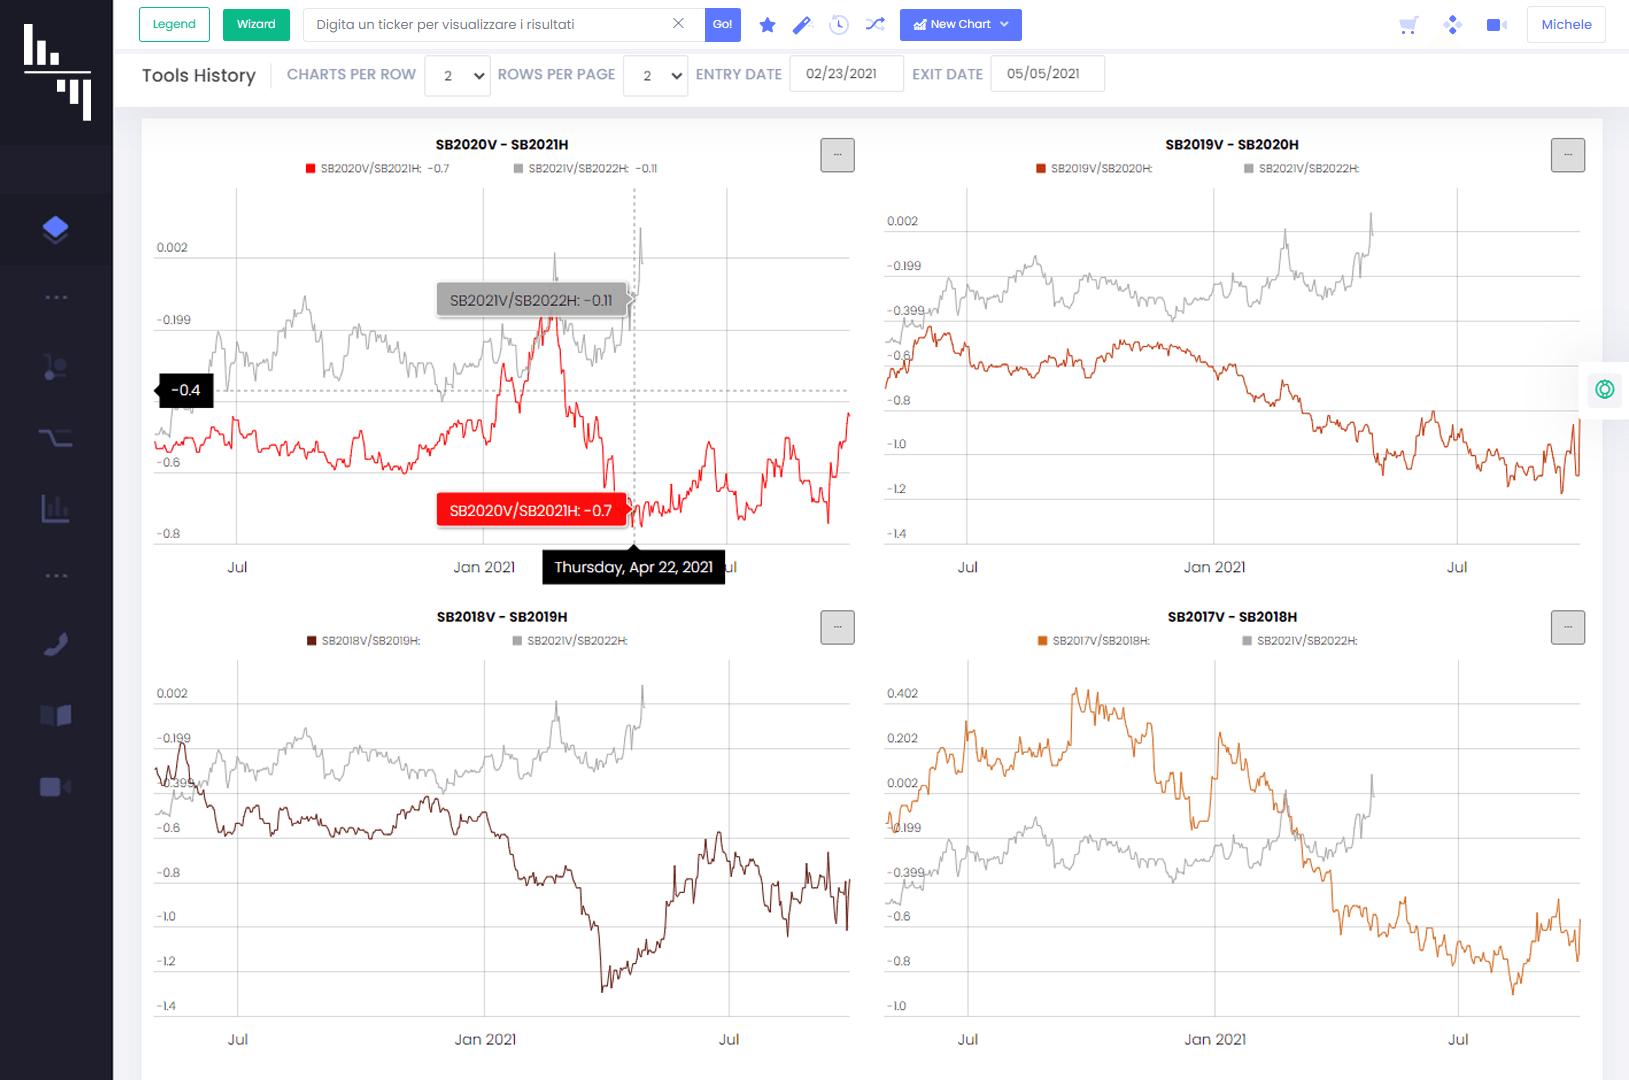Viewport: 1629px width, 1080px height.
Task: Expand the New Chart dropdown button
Action: pyautogui.click(x=961, y=25)
